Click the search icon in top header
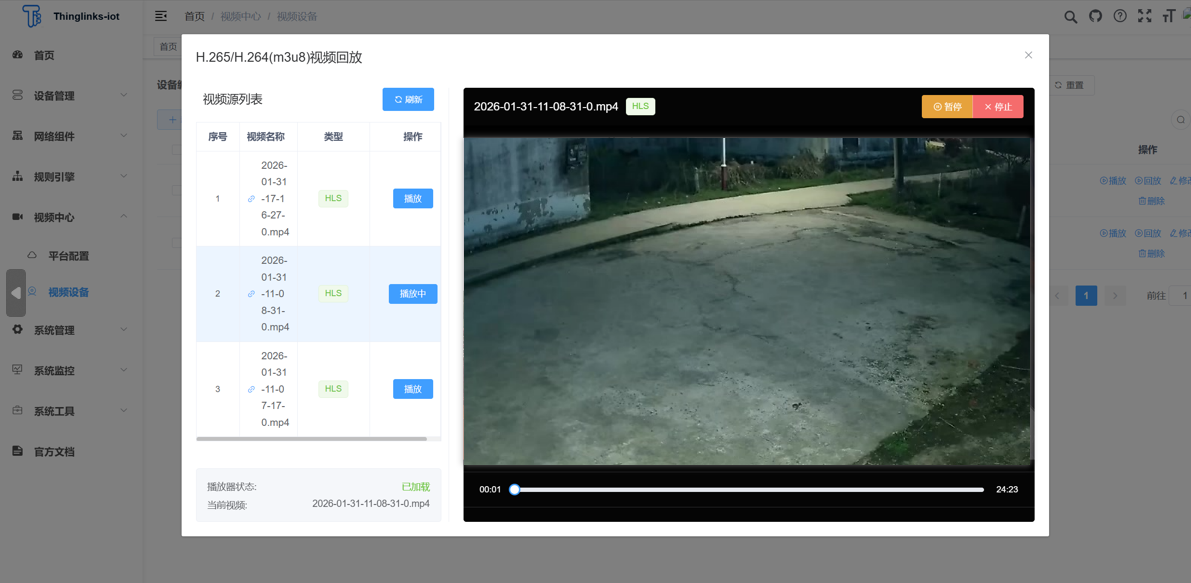The height and width of the screenshot is (583, 1191). pyautogui.click(x=1070, y=17)
